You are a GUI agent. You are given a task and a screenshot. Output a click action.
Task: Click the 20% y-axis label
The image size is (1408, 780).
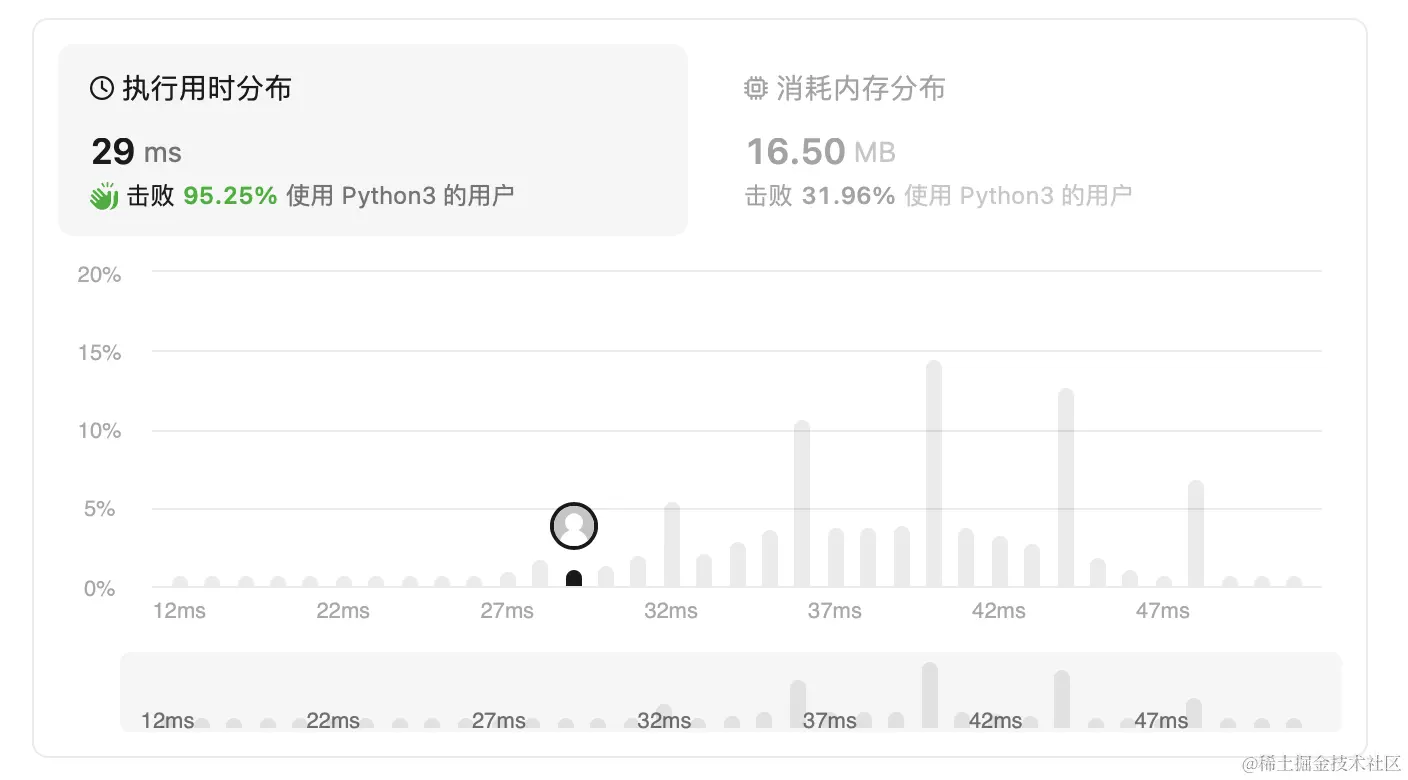pos(97,274)
